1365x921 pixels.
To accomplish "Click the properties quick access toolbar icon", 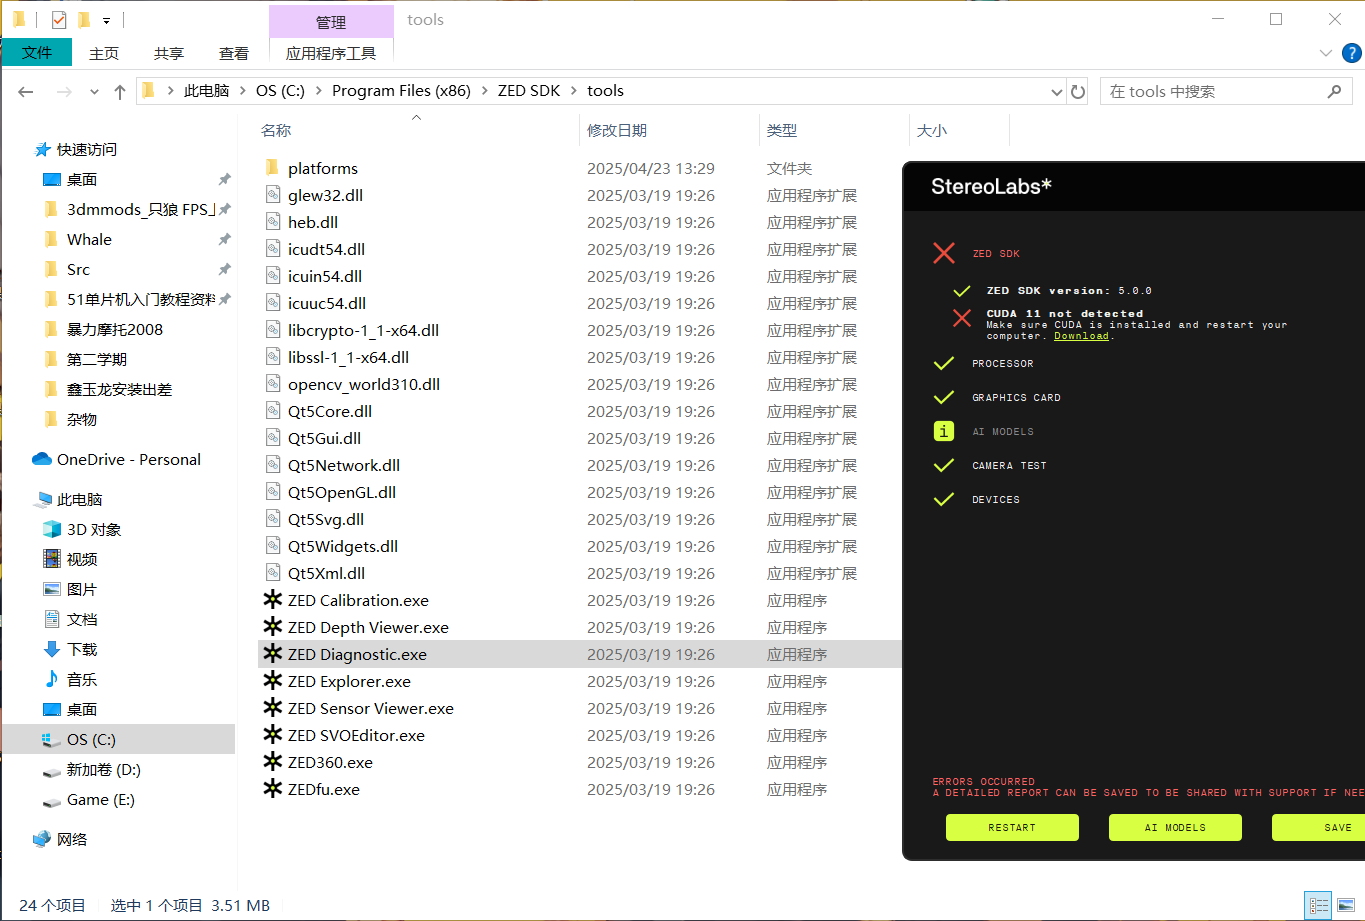I will (59, 19).
